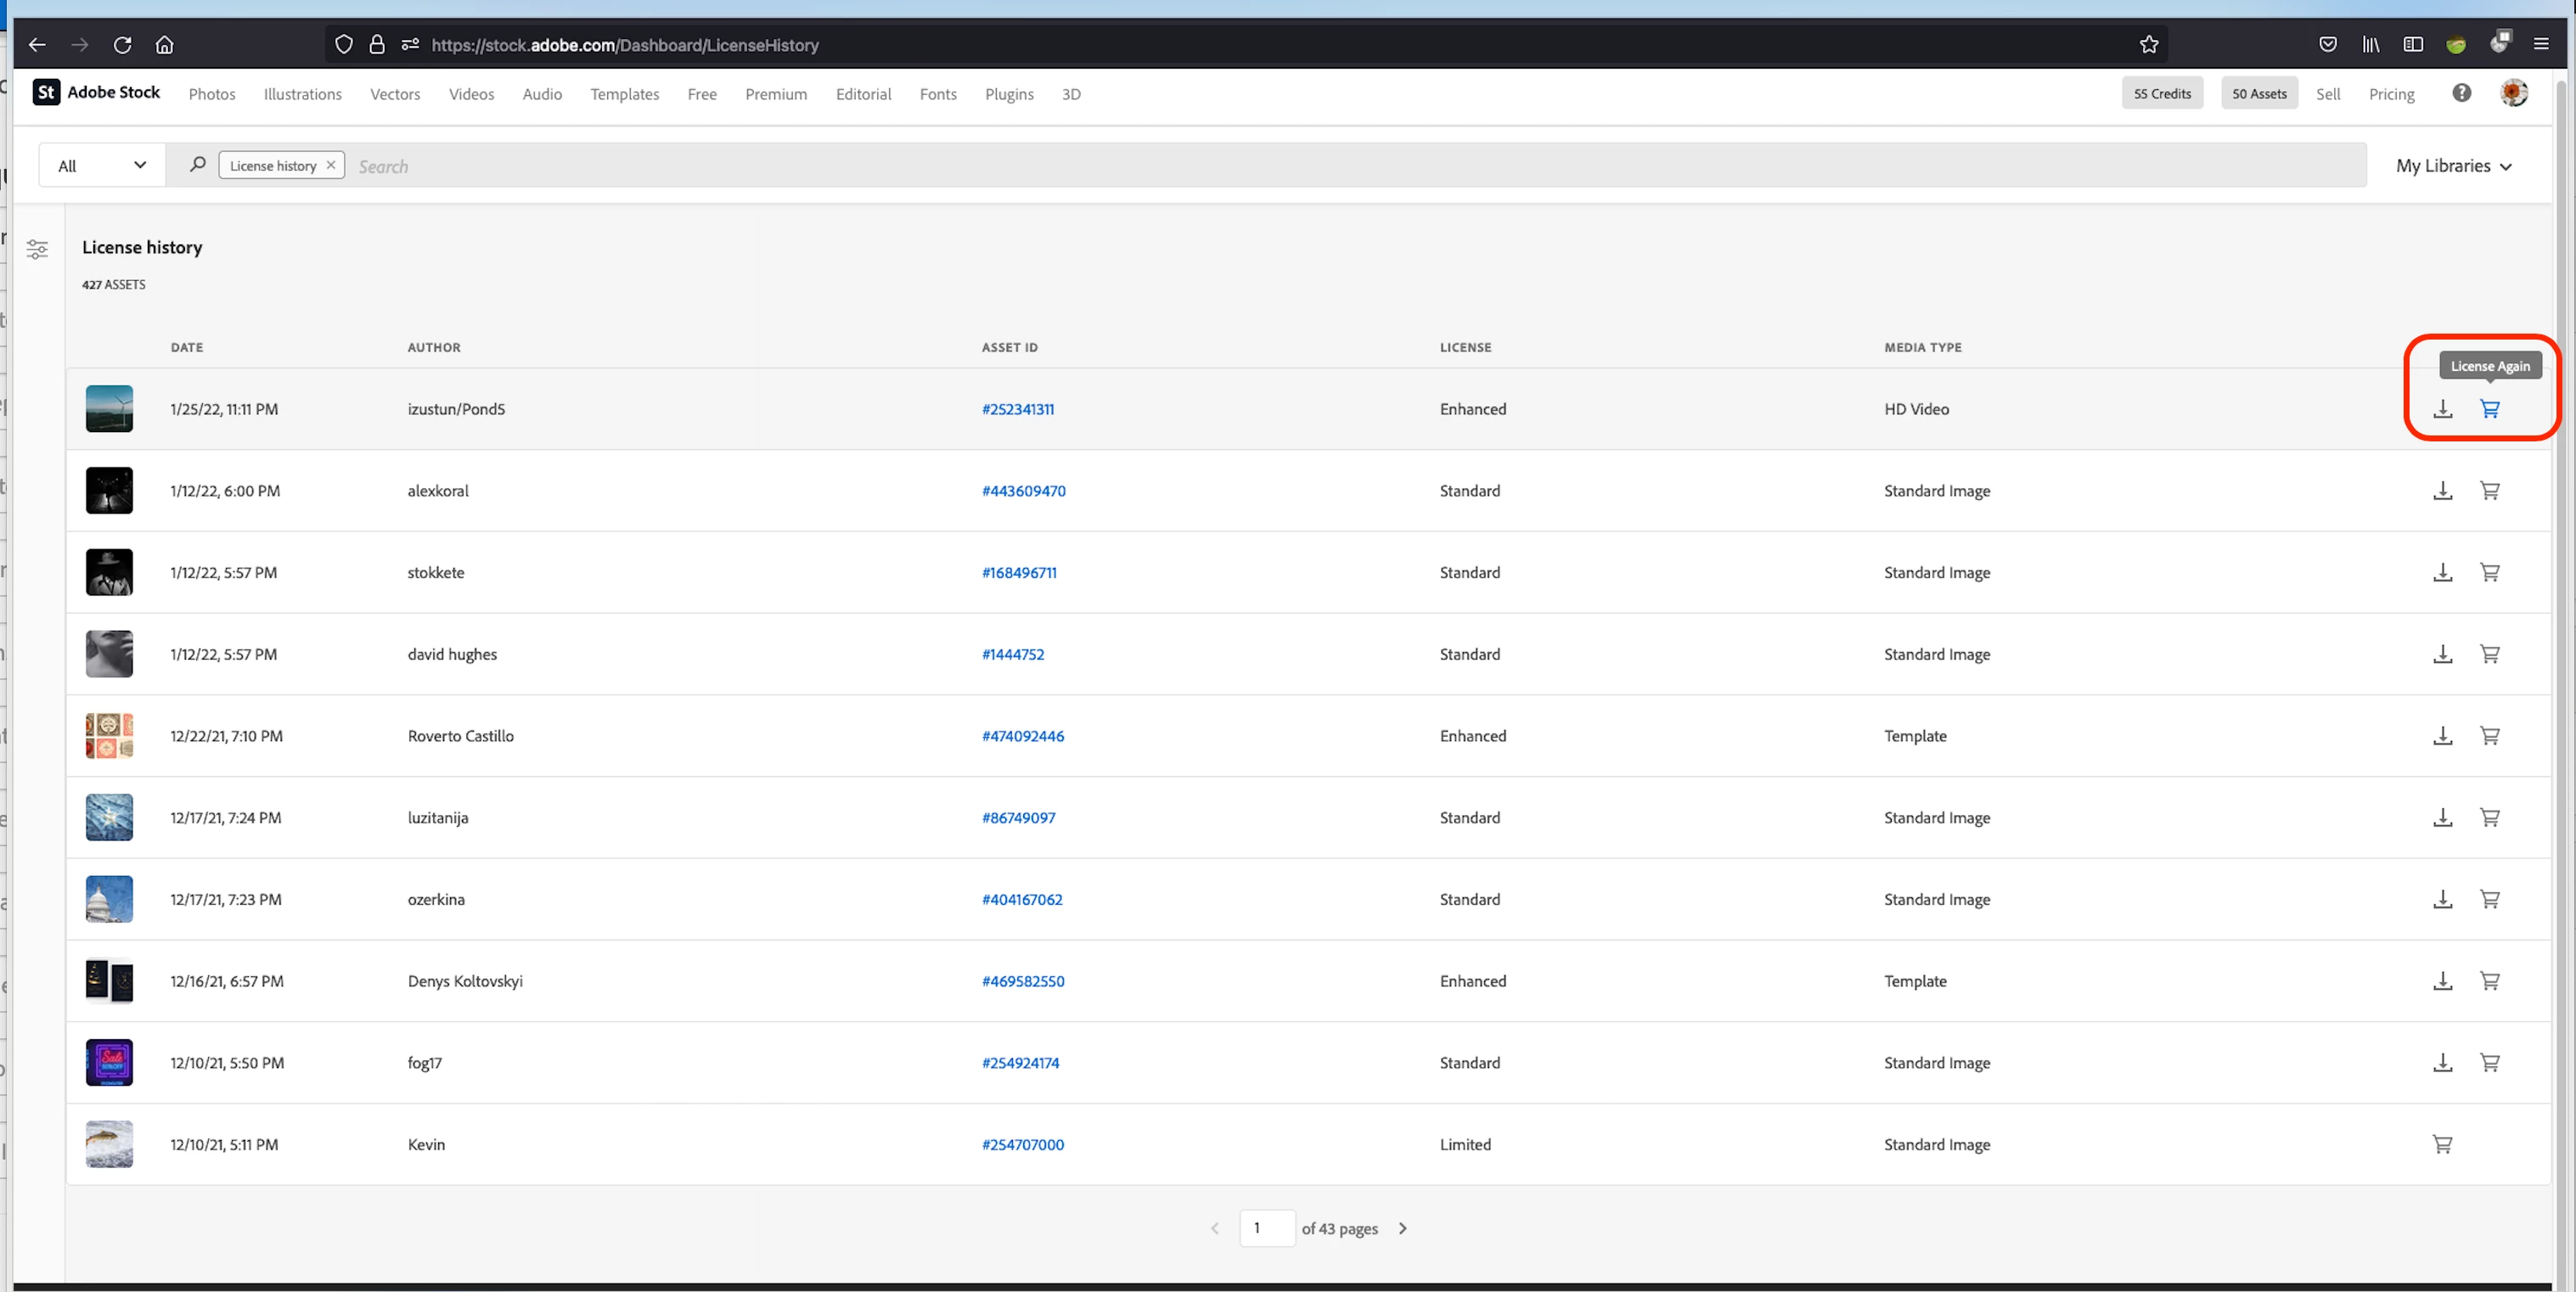The height and width of the screenshot is (1292, 2576).
Task: Open the Templates navigation item
Action: (624, 94)
